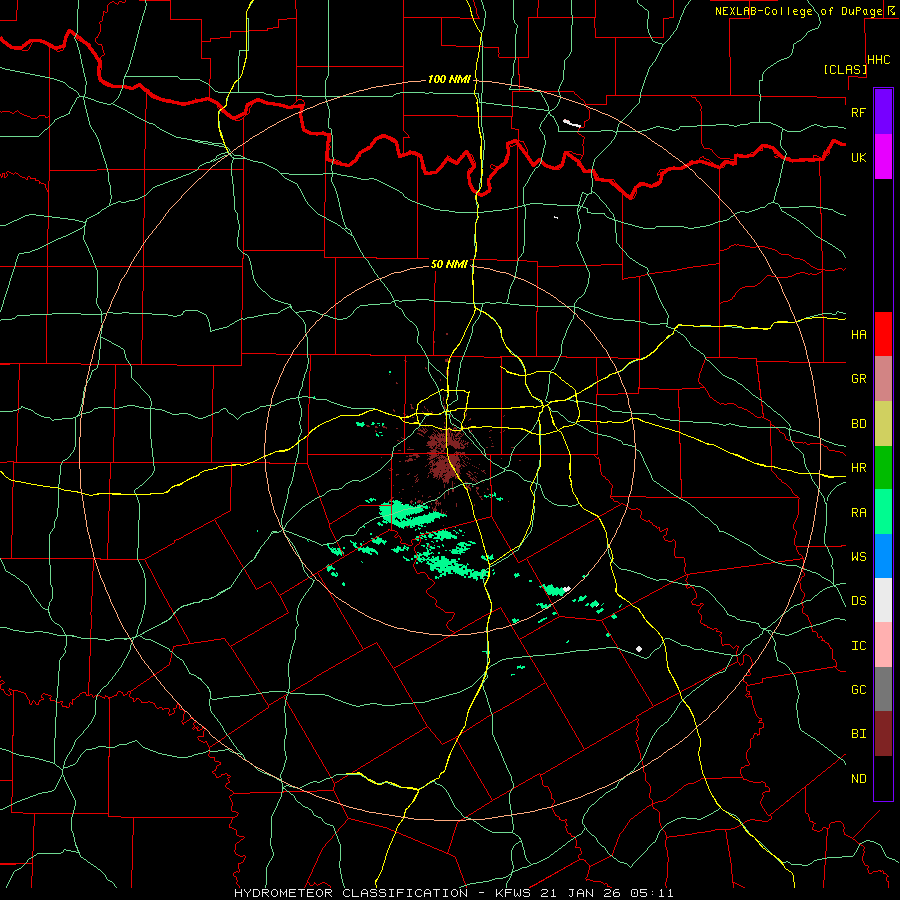Click the "50 NMI" range ring label
The image size is (900, 900).
(449, 264)
